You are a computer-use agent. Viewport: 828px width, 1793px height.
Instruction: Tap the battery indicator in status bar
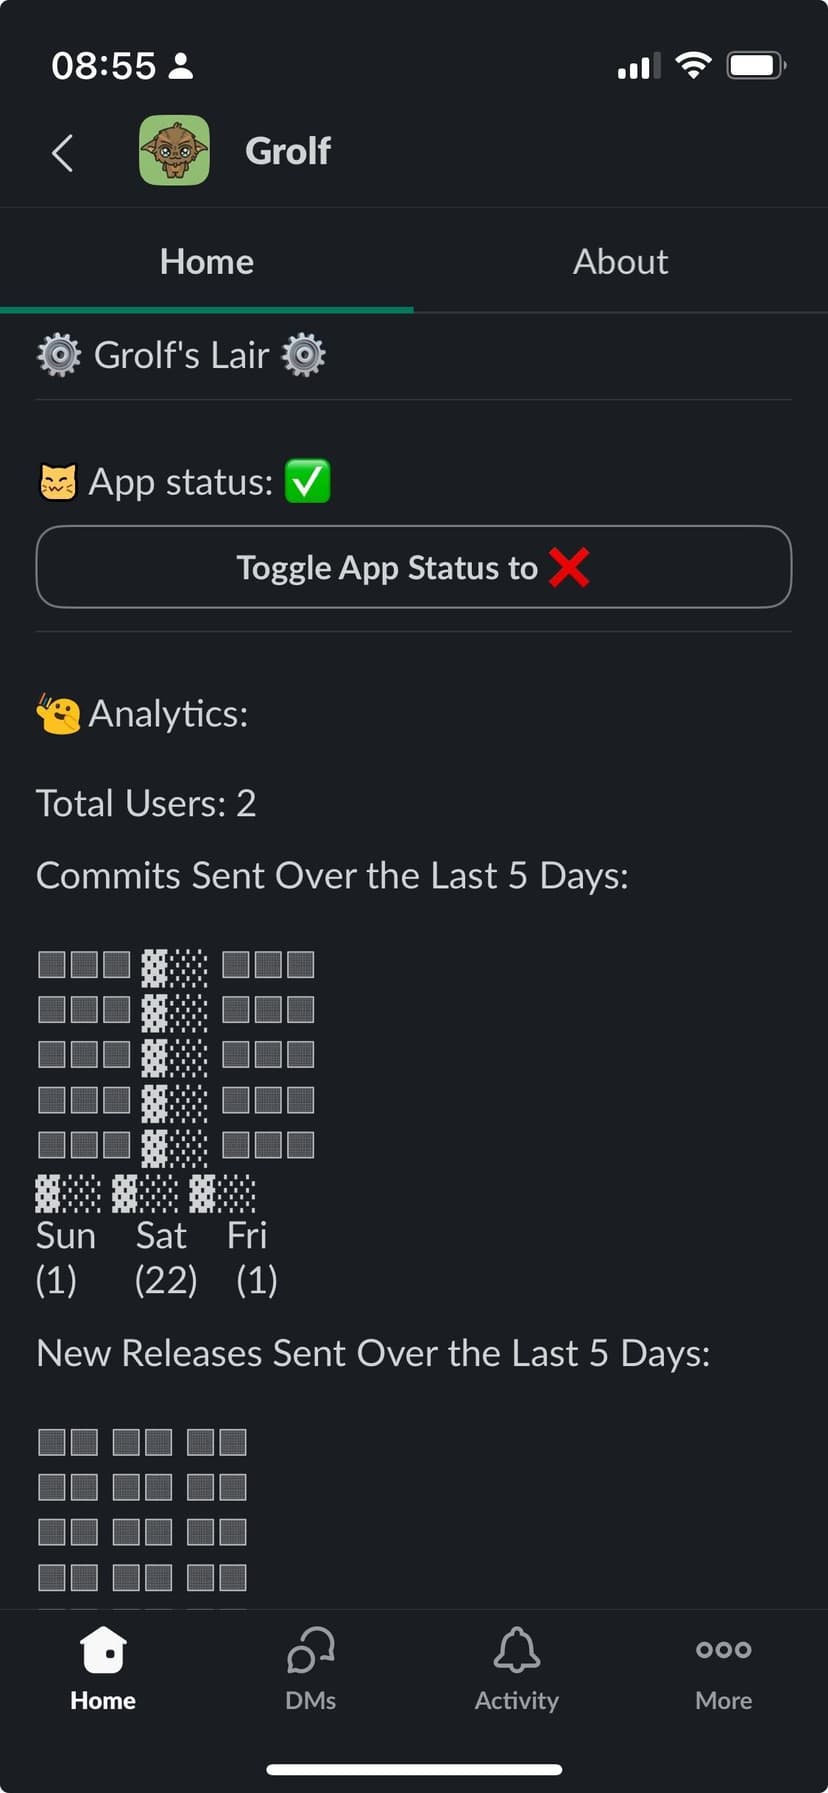(756, 66)
